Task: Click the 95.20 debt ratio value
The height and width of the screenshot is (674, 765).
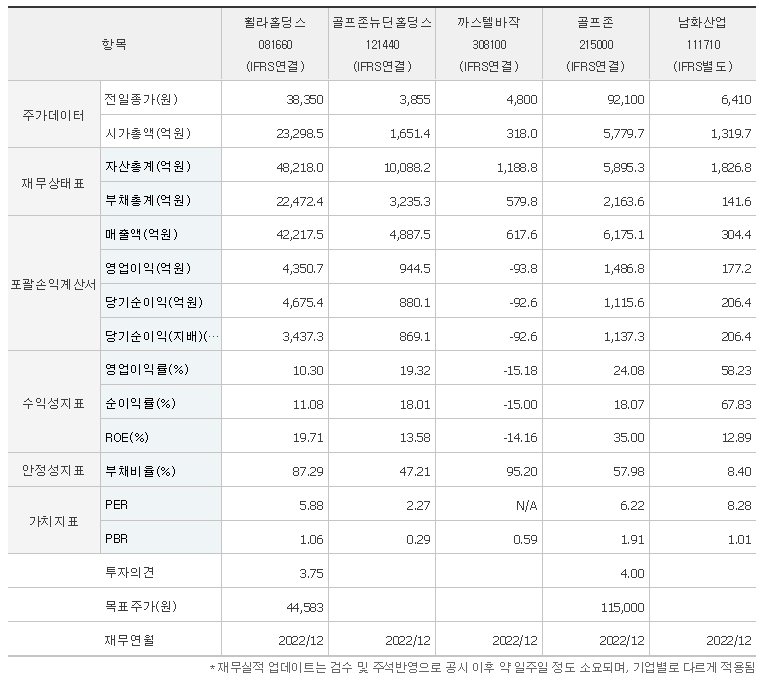Action: pyautogui.click(x=522, y=471)
